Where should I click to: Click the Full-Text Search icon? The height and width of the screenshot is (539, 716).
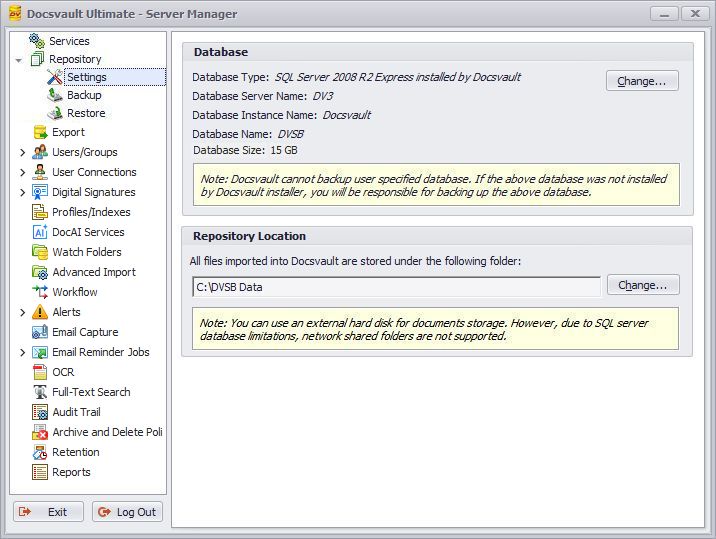[40, 392]
